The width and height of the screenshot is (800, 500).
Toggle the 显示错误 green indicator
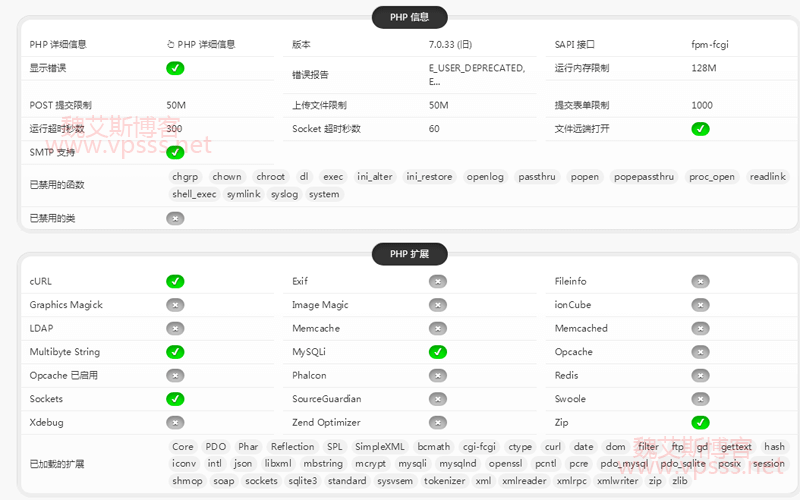pyautogui.click(x=175, y=68)
